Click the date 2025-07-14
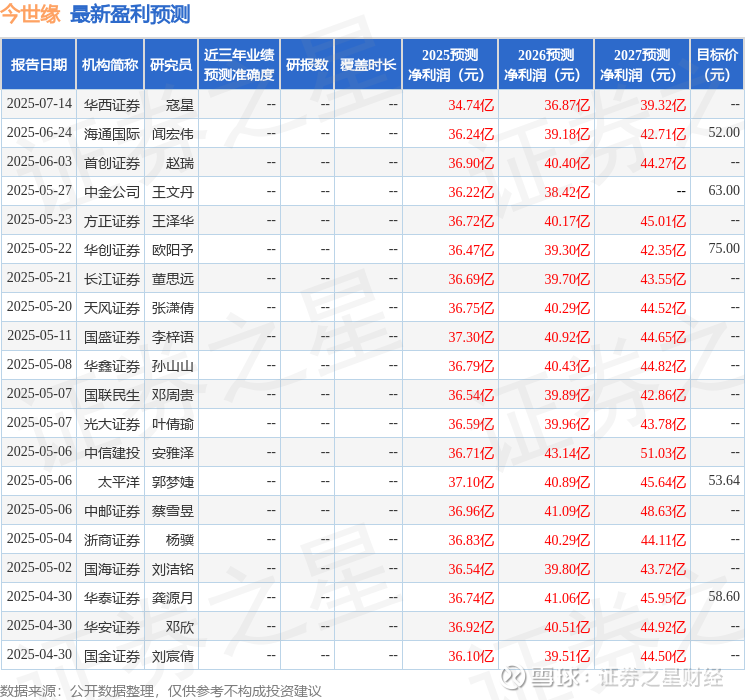 click(39, 104)
